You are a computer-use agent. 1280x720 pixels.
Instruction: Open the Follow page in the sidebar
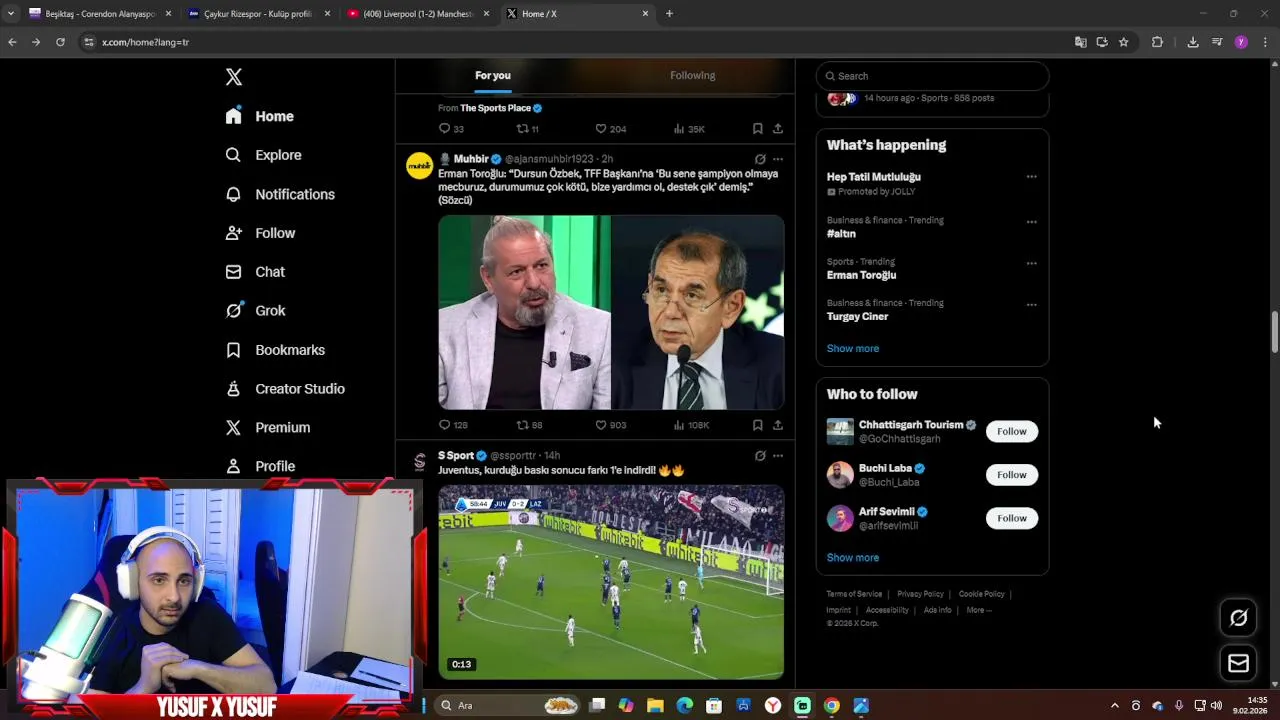261,233
